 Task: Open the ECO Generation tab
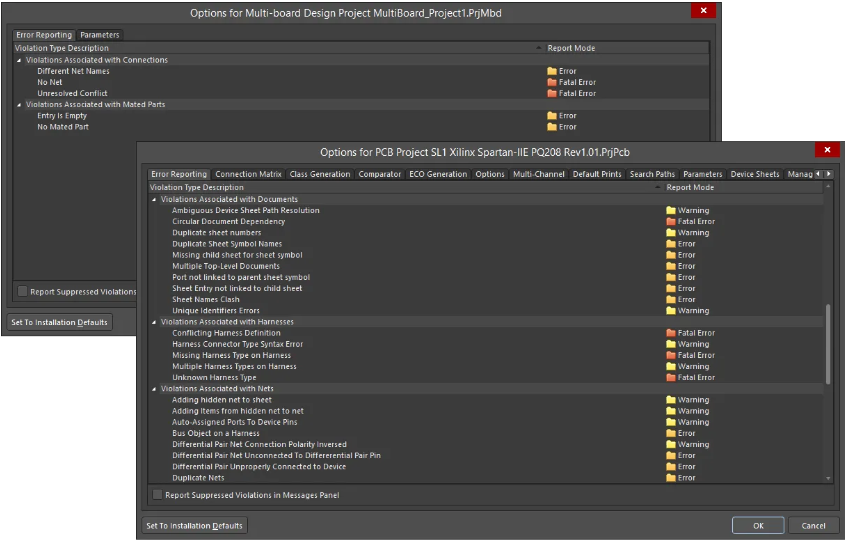point(438,174)
